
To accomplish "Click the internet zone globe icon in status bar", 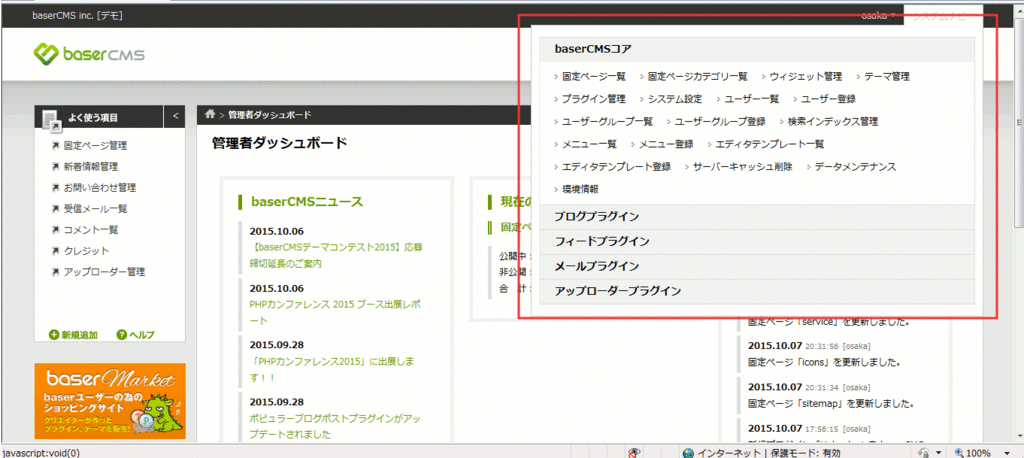I will [688, 453].
